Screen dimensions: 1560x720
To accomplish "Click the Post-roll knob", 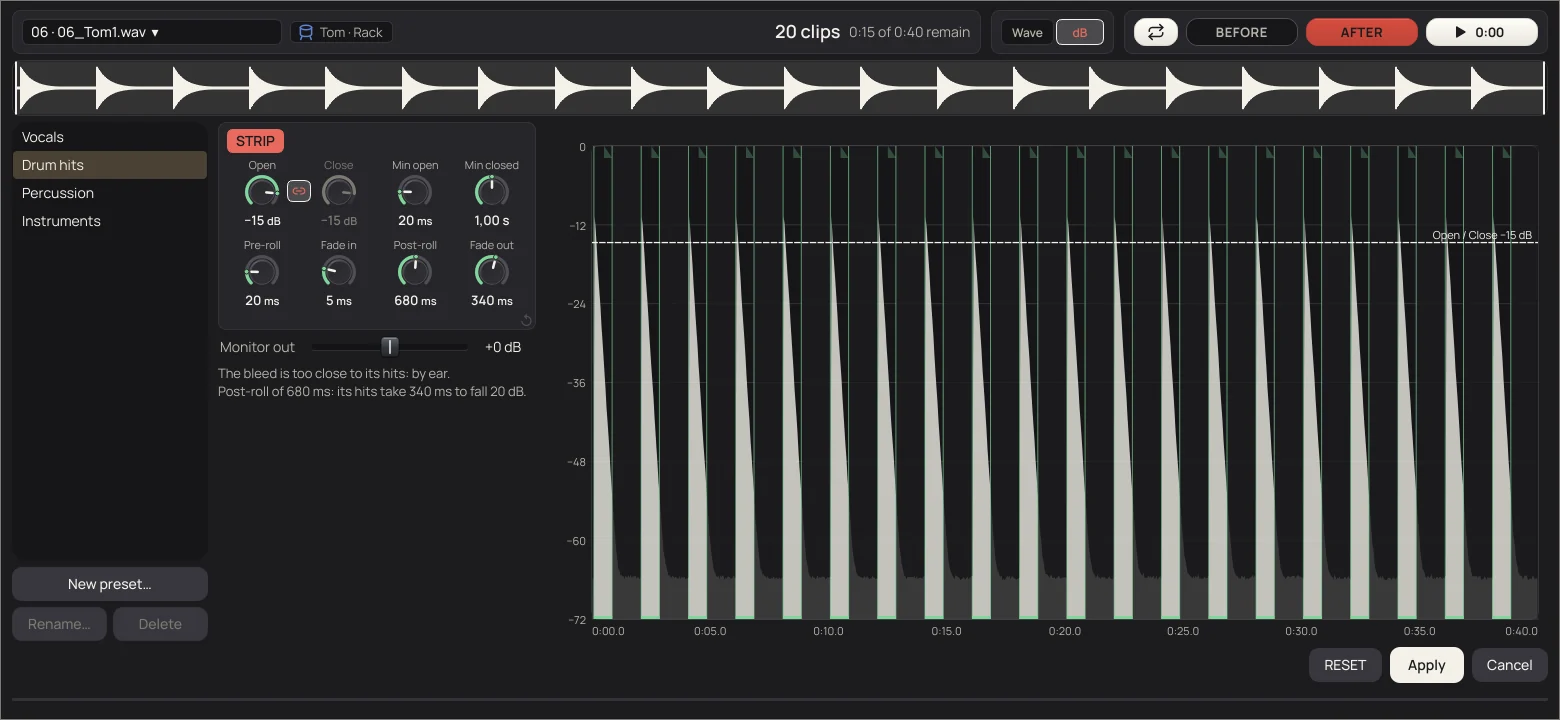I will [415, 271].
